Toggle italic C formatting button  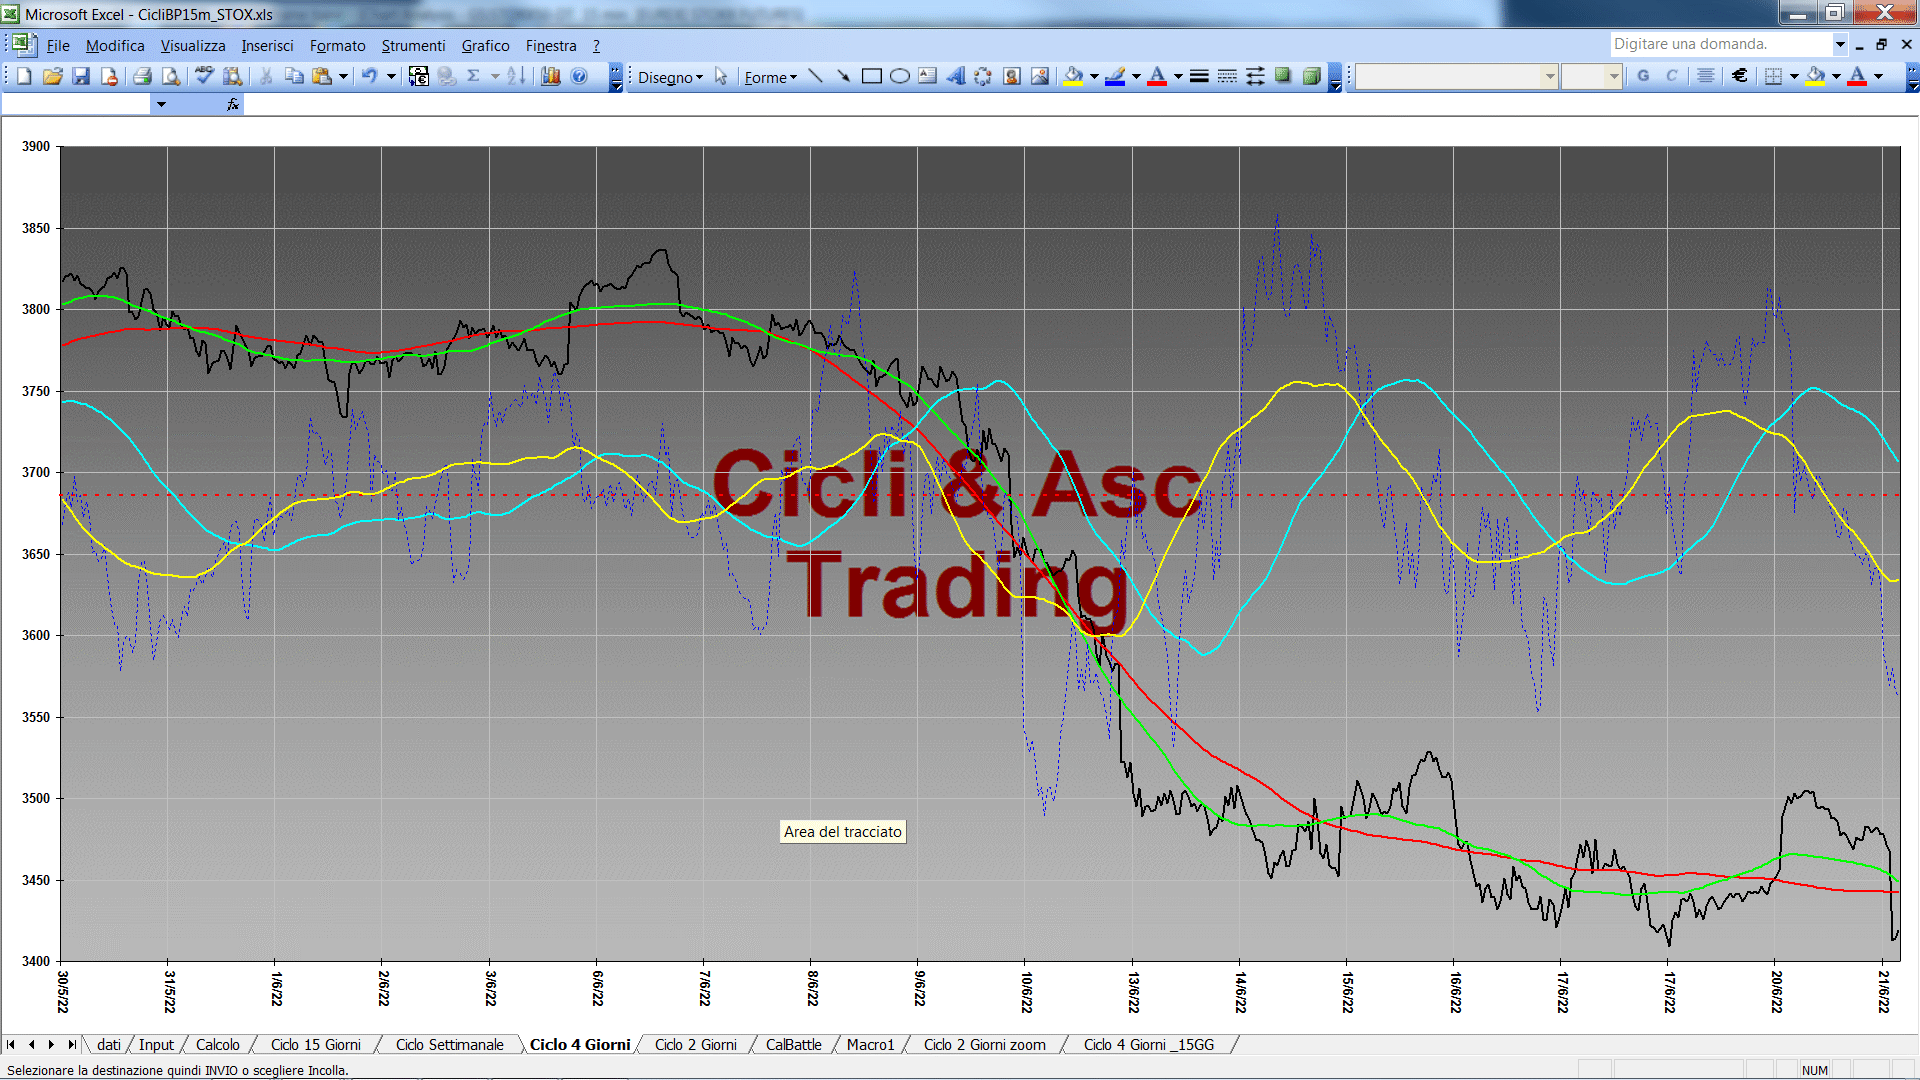[1671, 76]
